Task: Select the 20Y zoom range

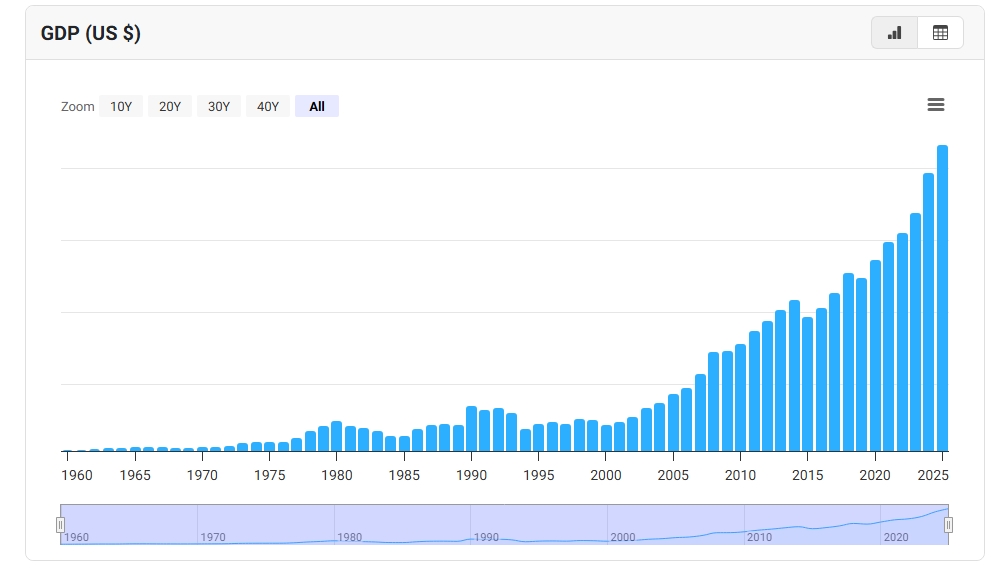Action: coord(170,106)
